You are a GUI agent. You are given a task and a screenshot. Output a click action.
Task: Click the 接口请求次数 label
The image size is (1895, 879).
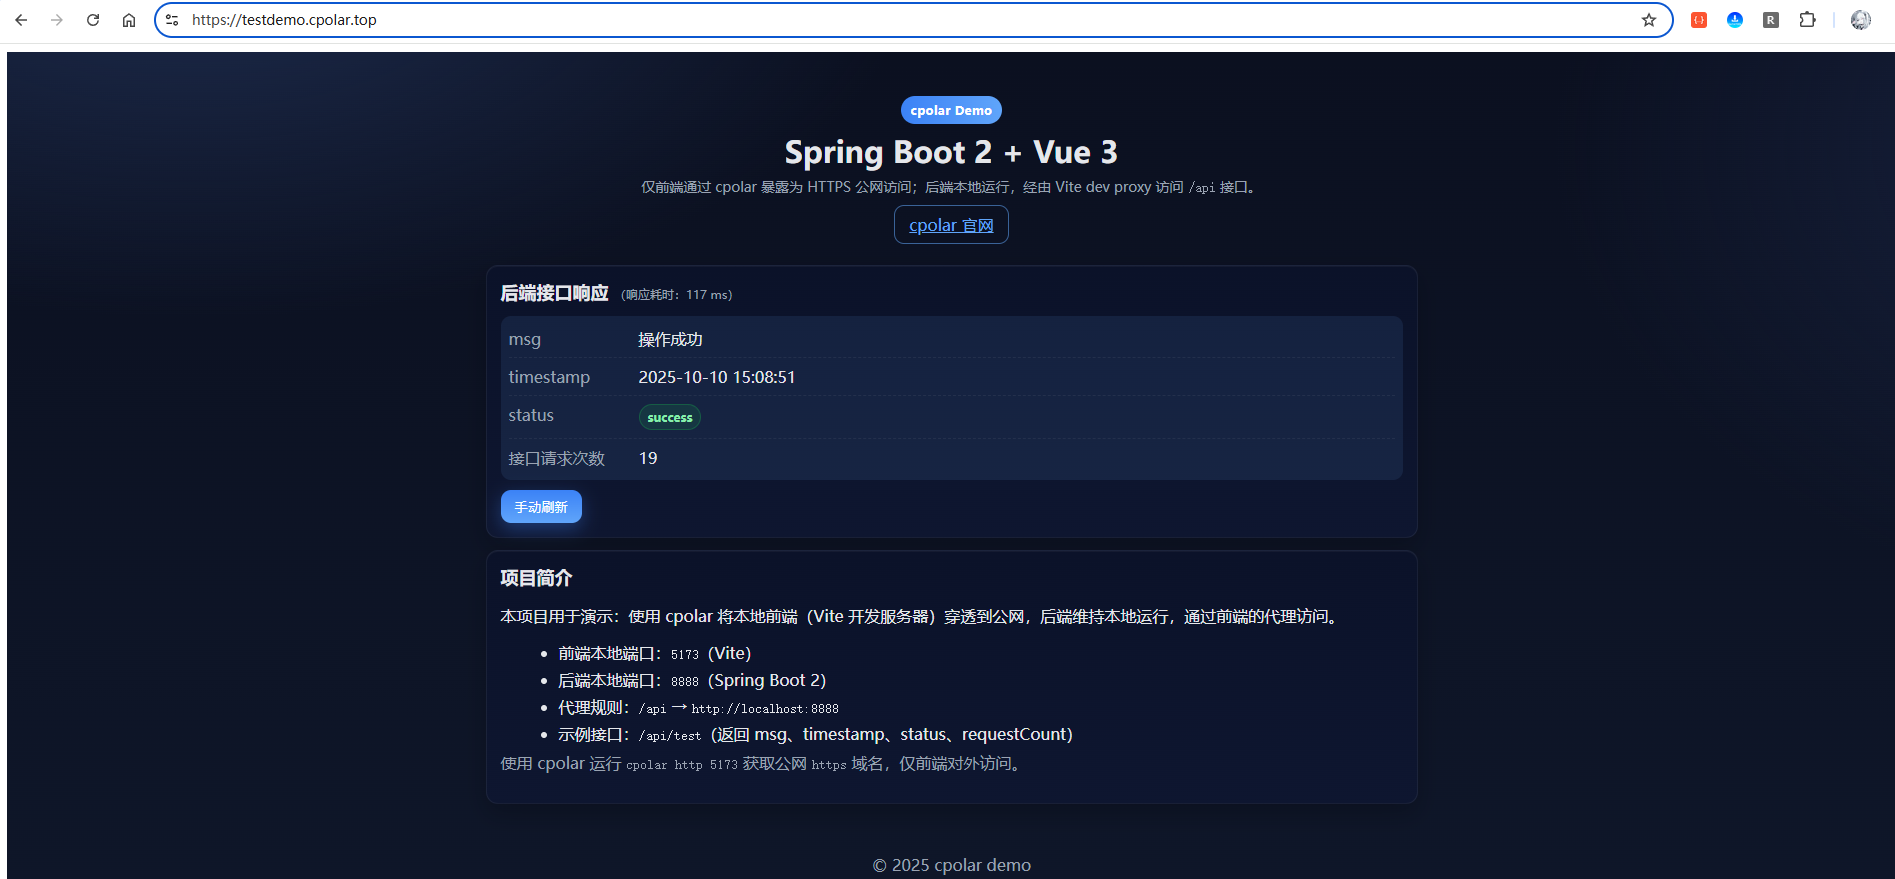(x=557, y=458)
